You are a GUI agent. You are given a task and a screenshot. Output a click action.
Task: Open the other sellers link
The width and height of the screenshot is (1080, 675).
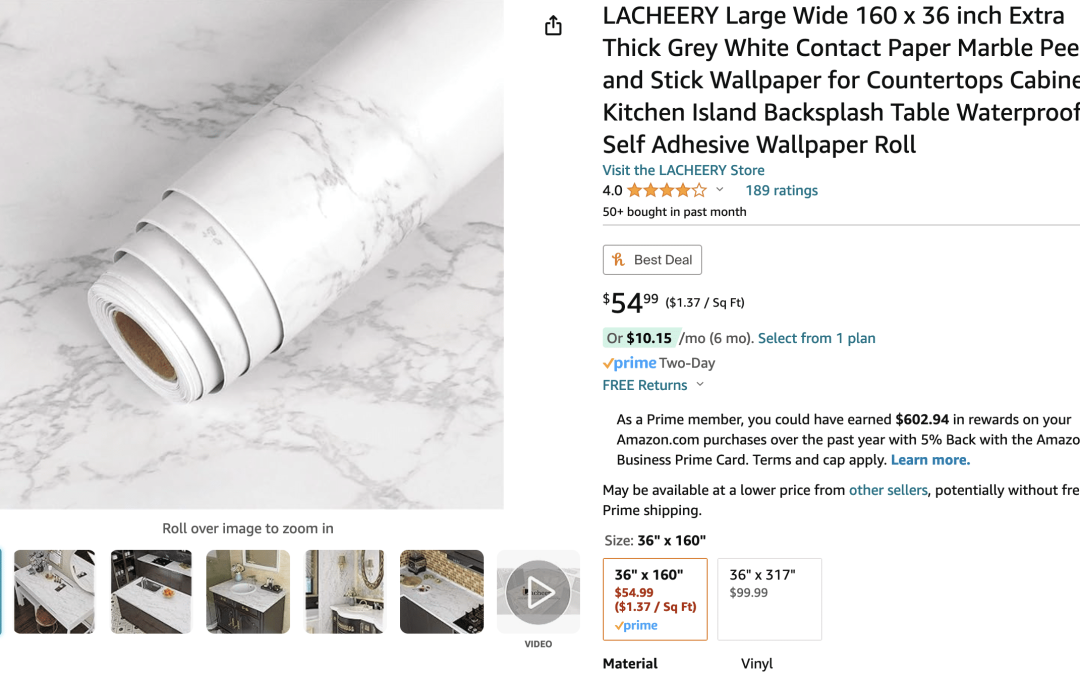888,490
